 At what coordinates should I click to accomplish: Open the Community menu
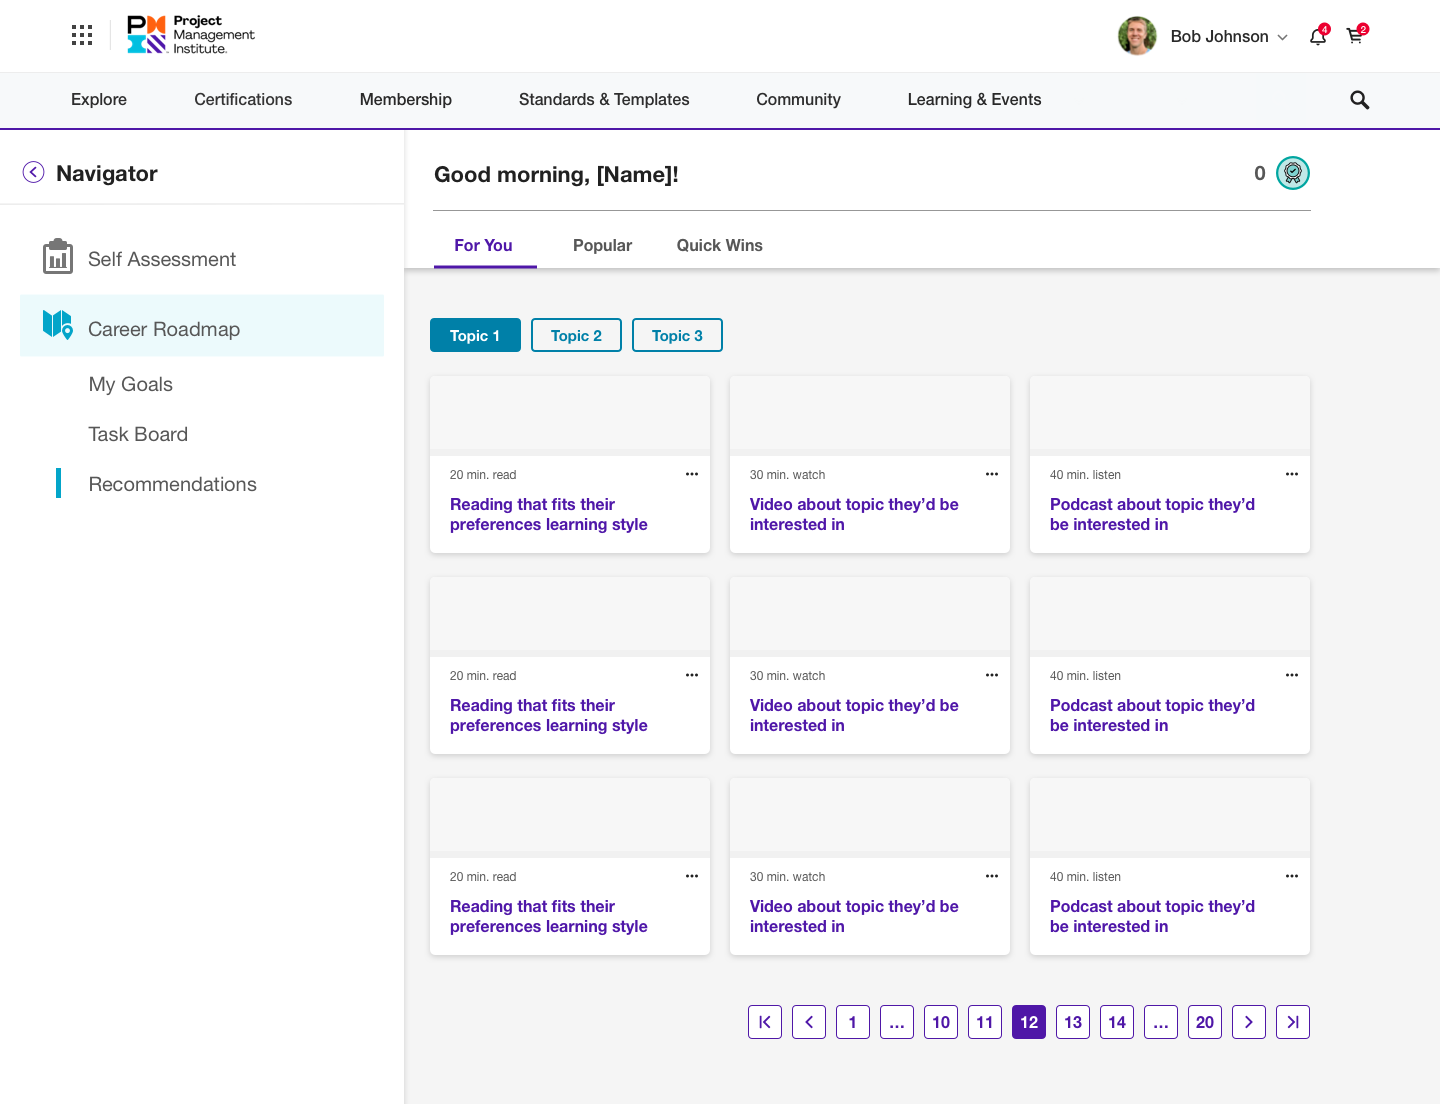[798, 100]
